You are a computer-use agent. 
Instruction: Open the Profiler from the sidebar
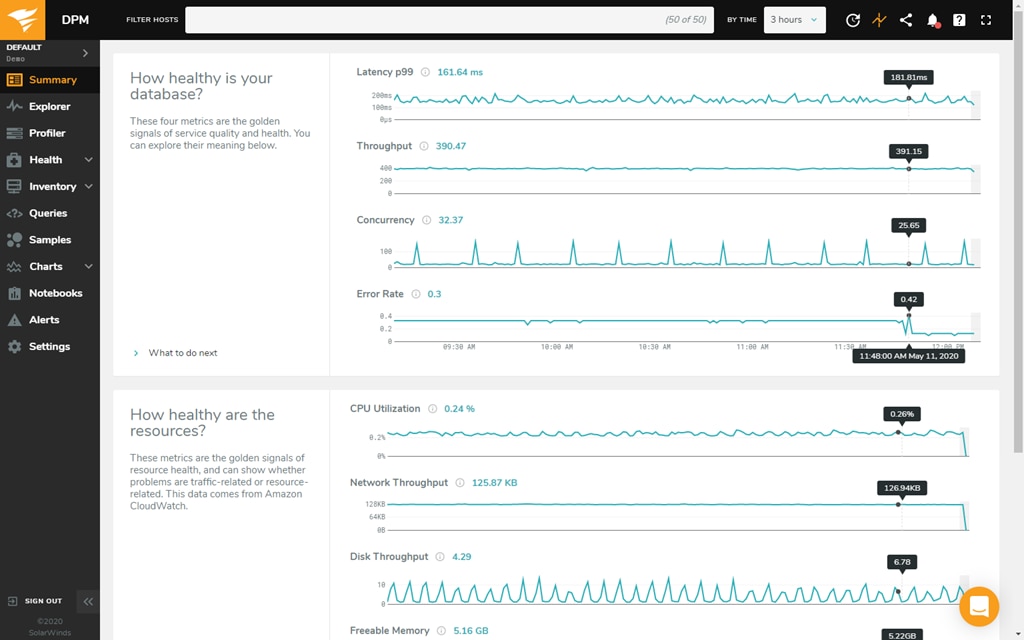pyautogui.click(x=50, y=133)
